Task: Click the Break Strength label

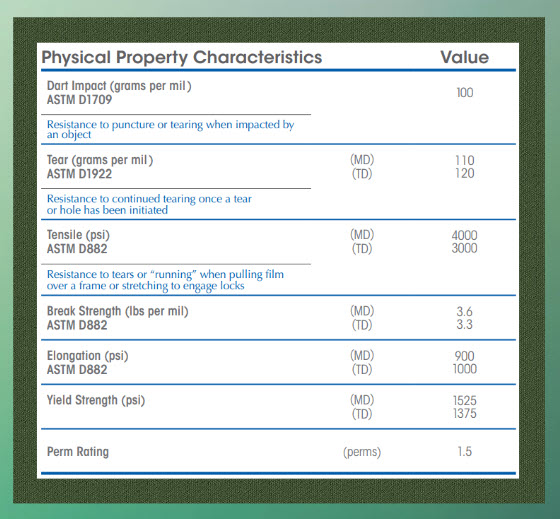Action: coord(118,318)
